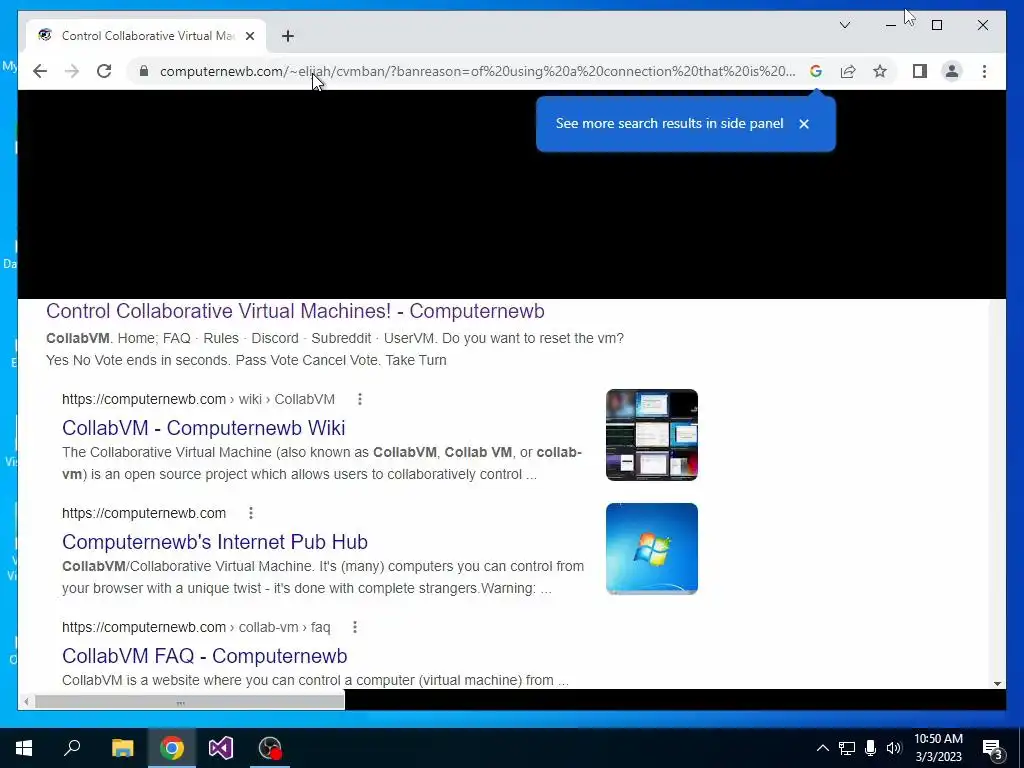Image resolution: width=1024 pixels, height=768 pixels.
Task: Open the Chrome profile avatar menu
Action: pyautogui.click(x=952, y=71)
